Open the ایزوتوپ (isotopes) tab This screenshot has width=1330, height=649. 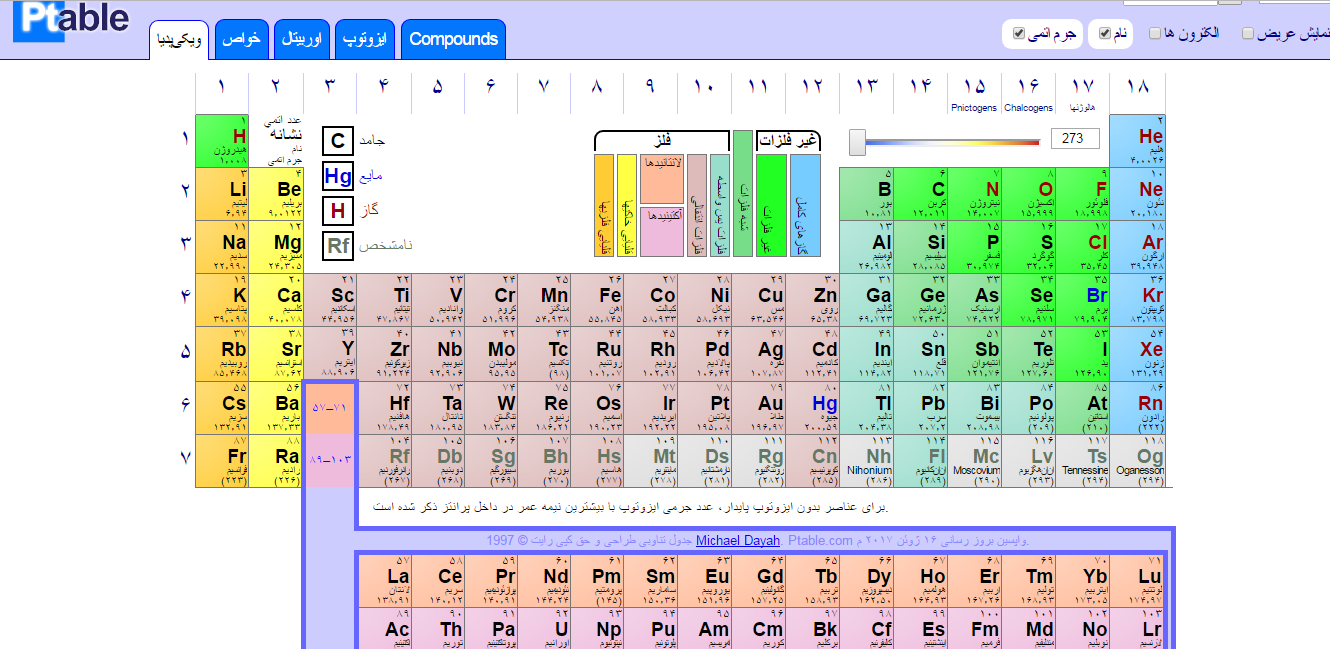364,39
